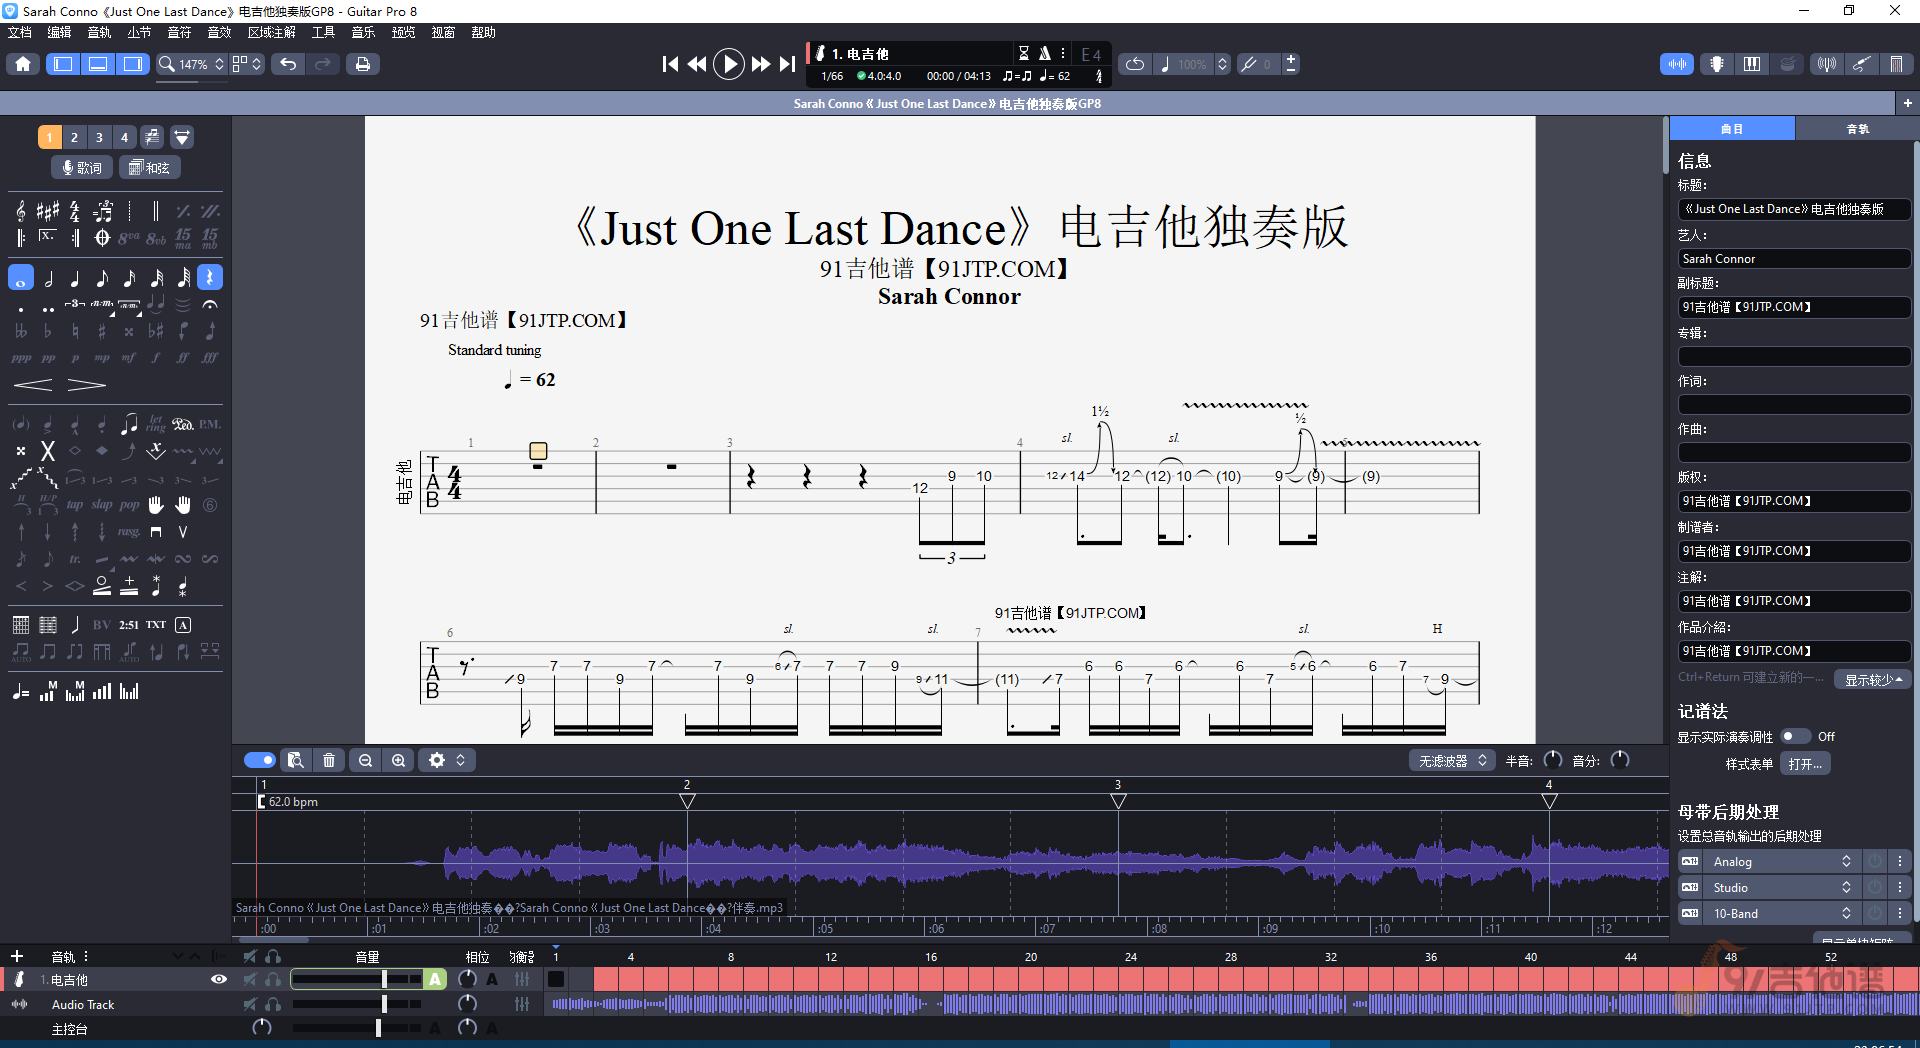Open the 音轨 menu
Viewport: 1920px width, 1048px height.
click(x=99, y=33)
